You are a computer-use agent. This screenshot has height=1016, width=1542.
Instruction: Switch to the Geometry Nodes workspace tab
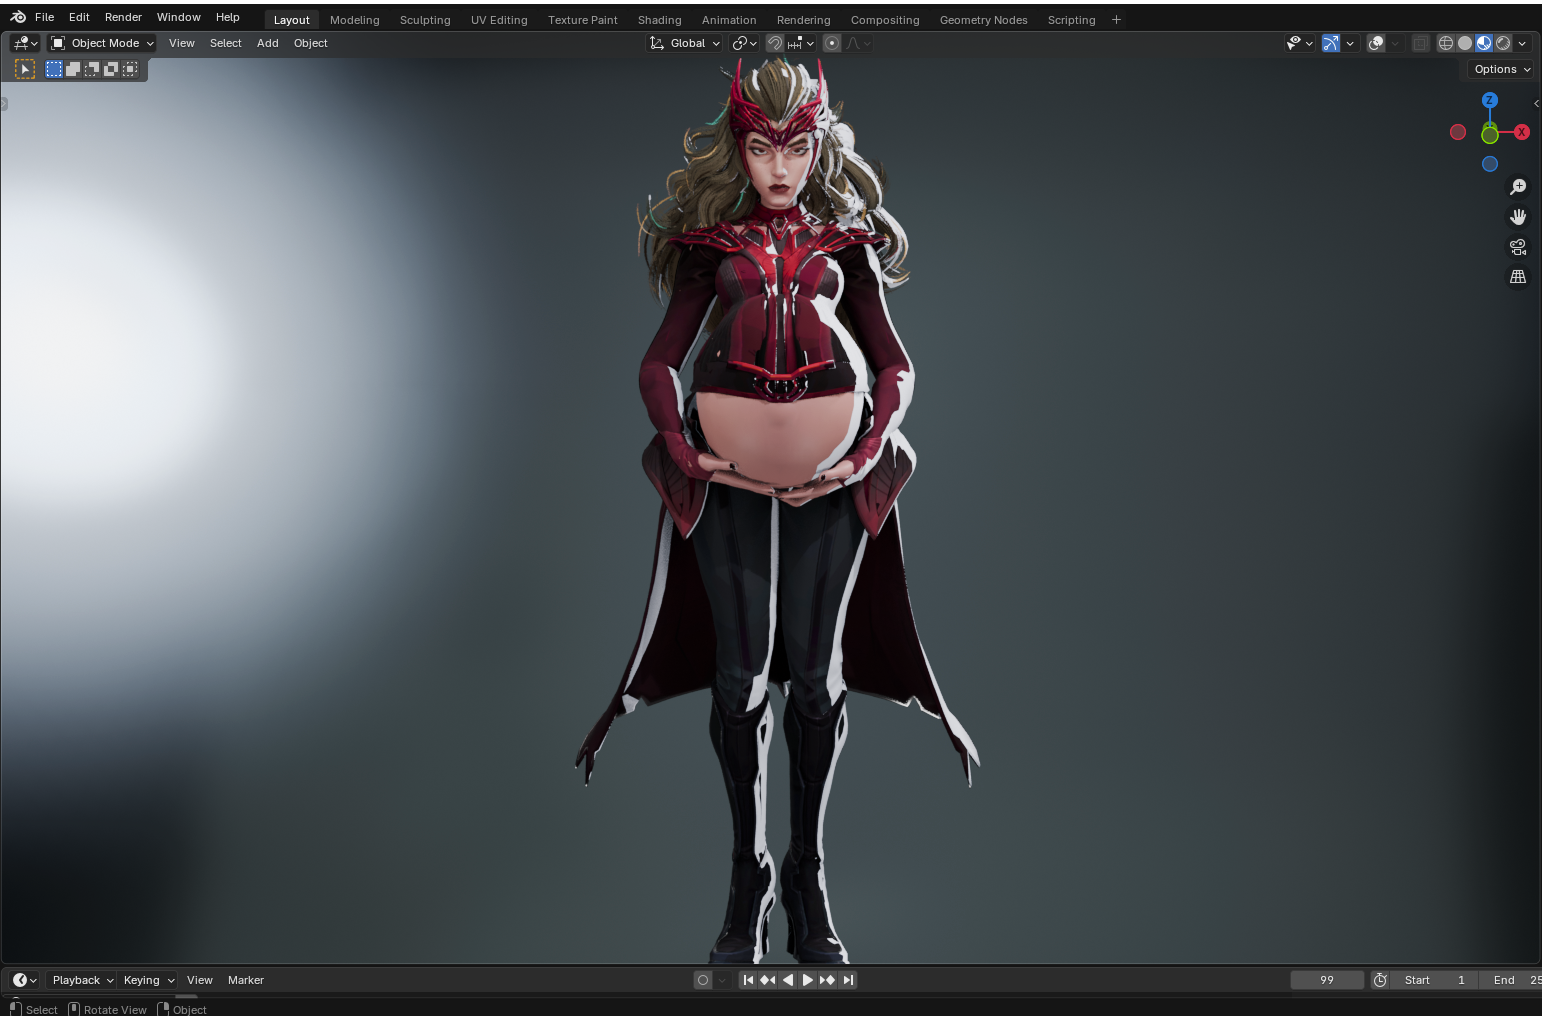[x=984, y=20]
